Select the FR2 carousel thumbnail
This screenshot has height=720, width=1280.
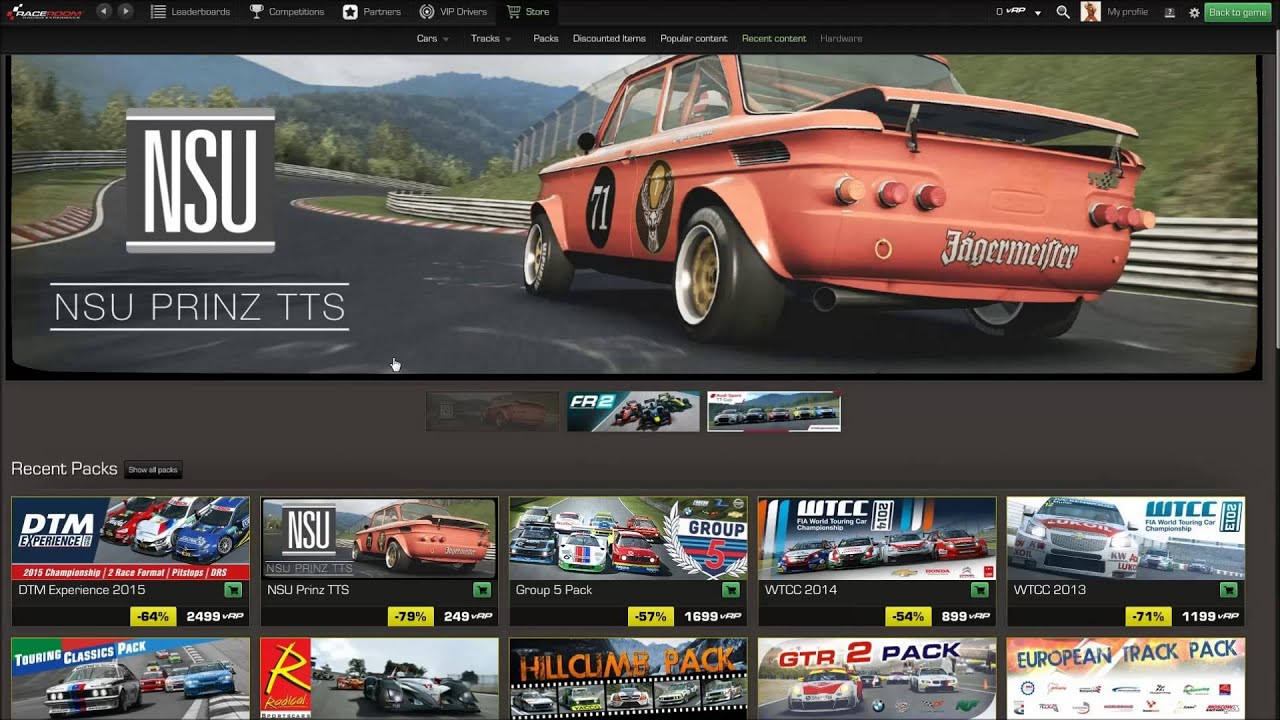point(633,411)
